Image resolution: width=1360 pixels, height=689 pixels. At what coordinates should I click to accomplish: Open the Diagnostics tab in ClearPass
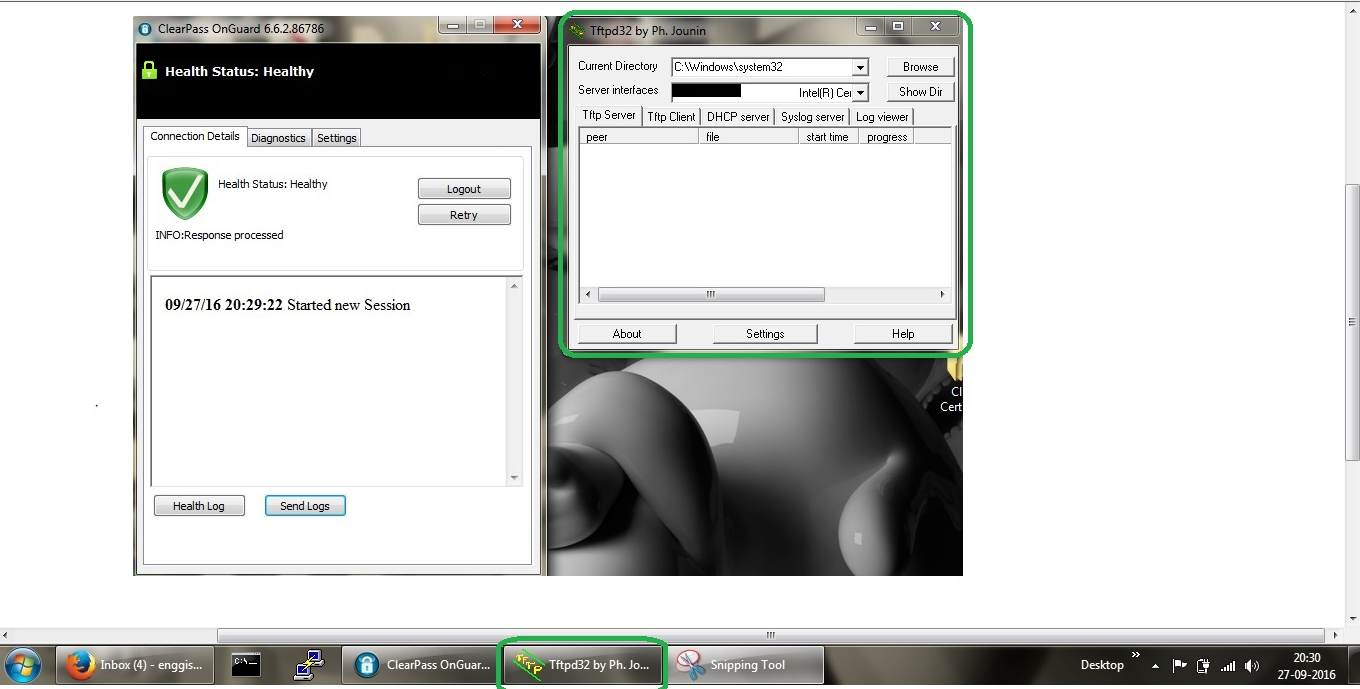pos(278,138)
